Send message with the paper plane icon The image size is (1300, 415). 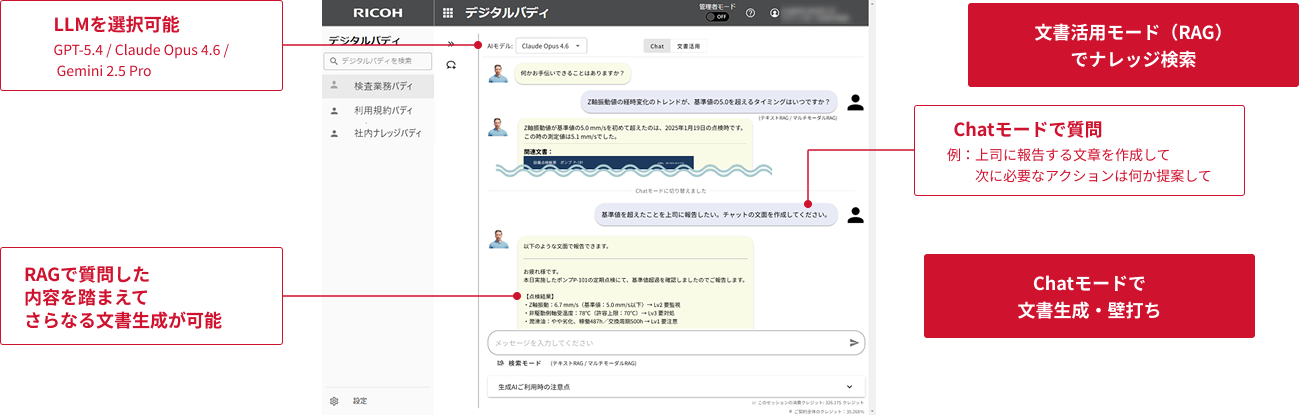click(x=854, y=342)
